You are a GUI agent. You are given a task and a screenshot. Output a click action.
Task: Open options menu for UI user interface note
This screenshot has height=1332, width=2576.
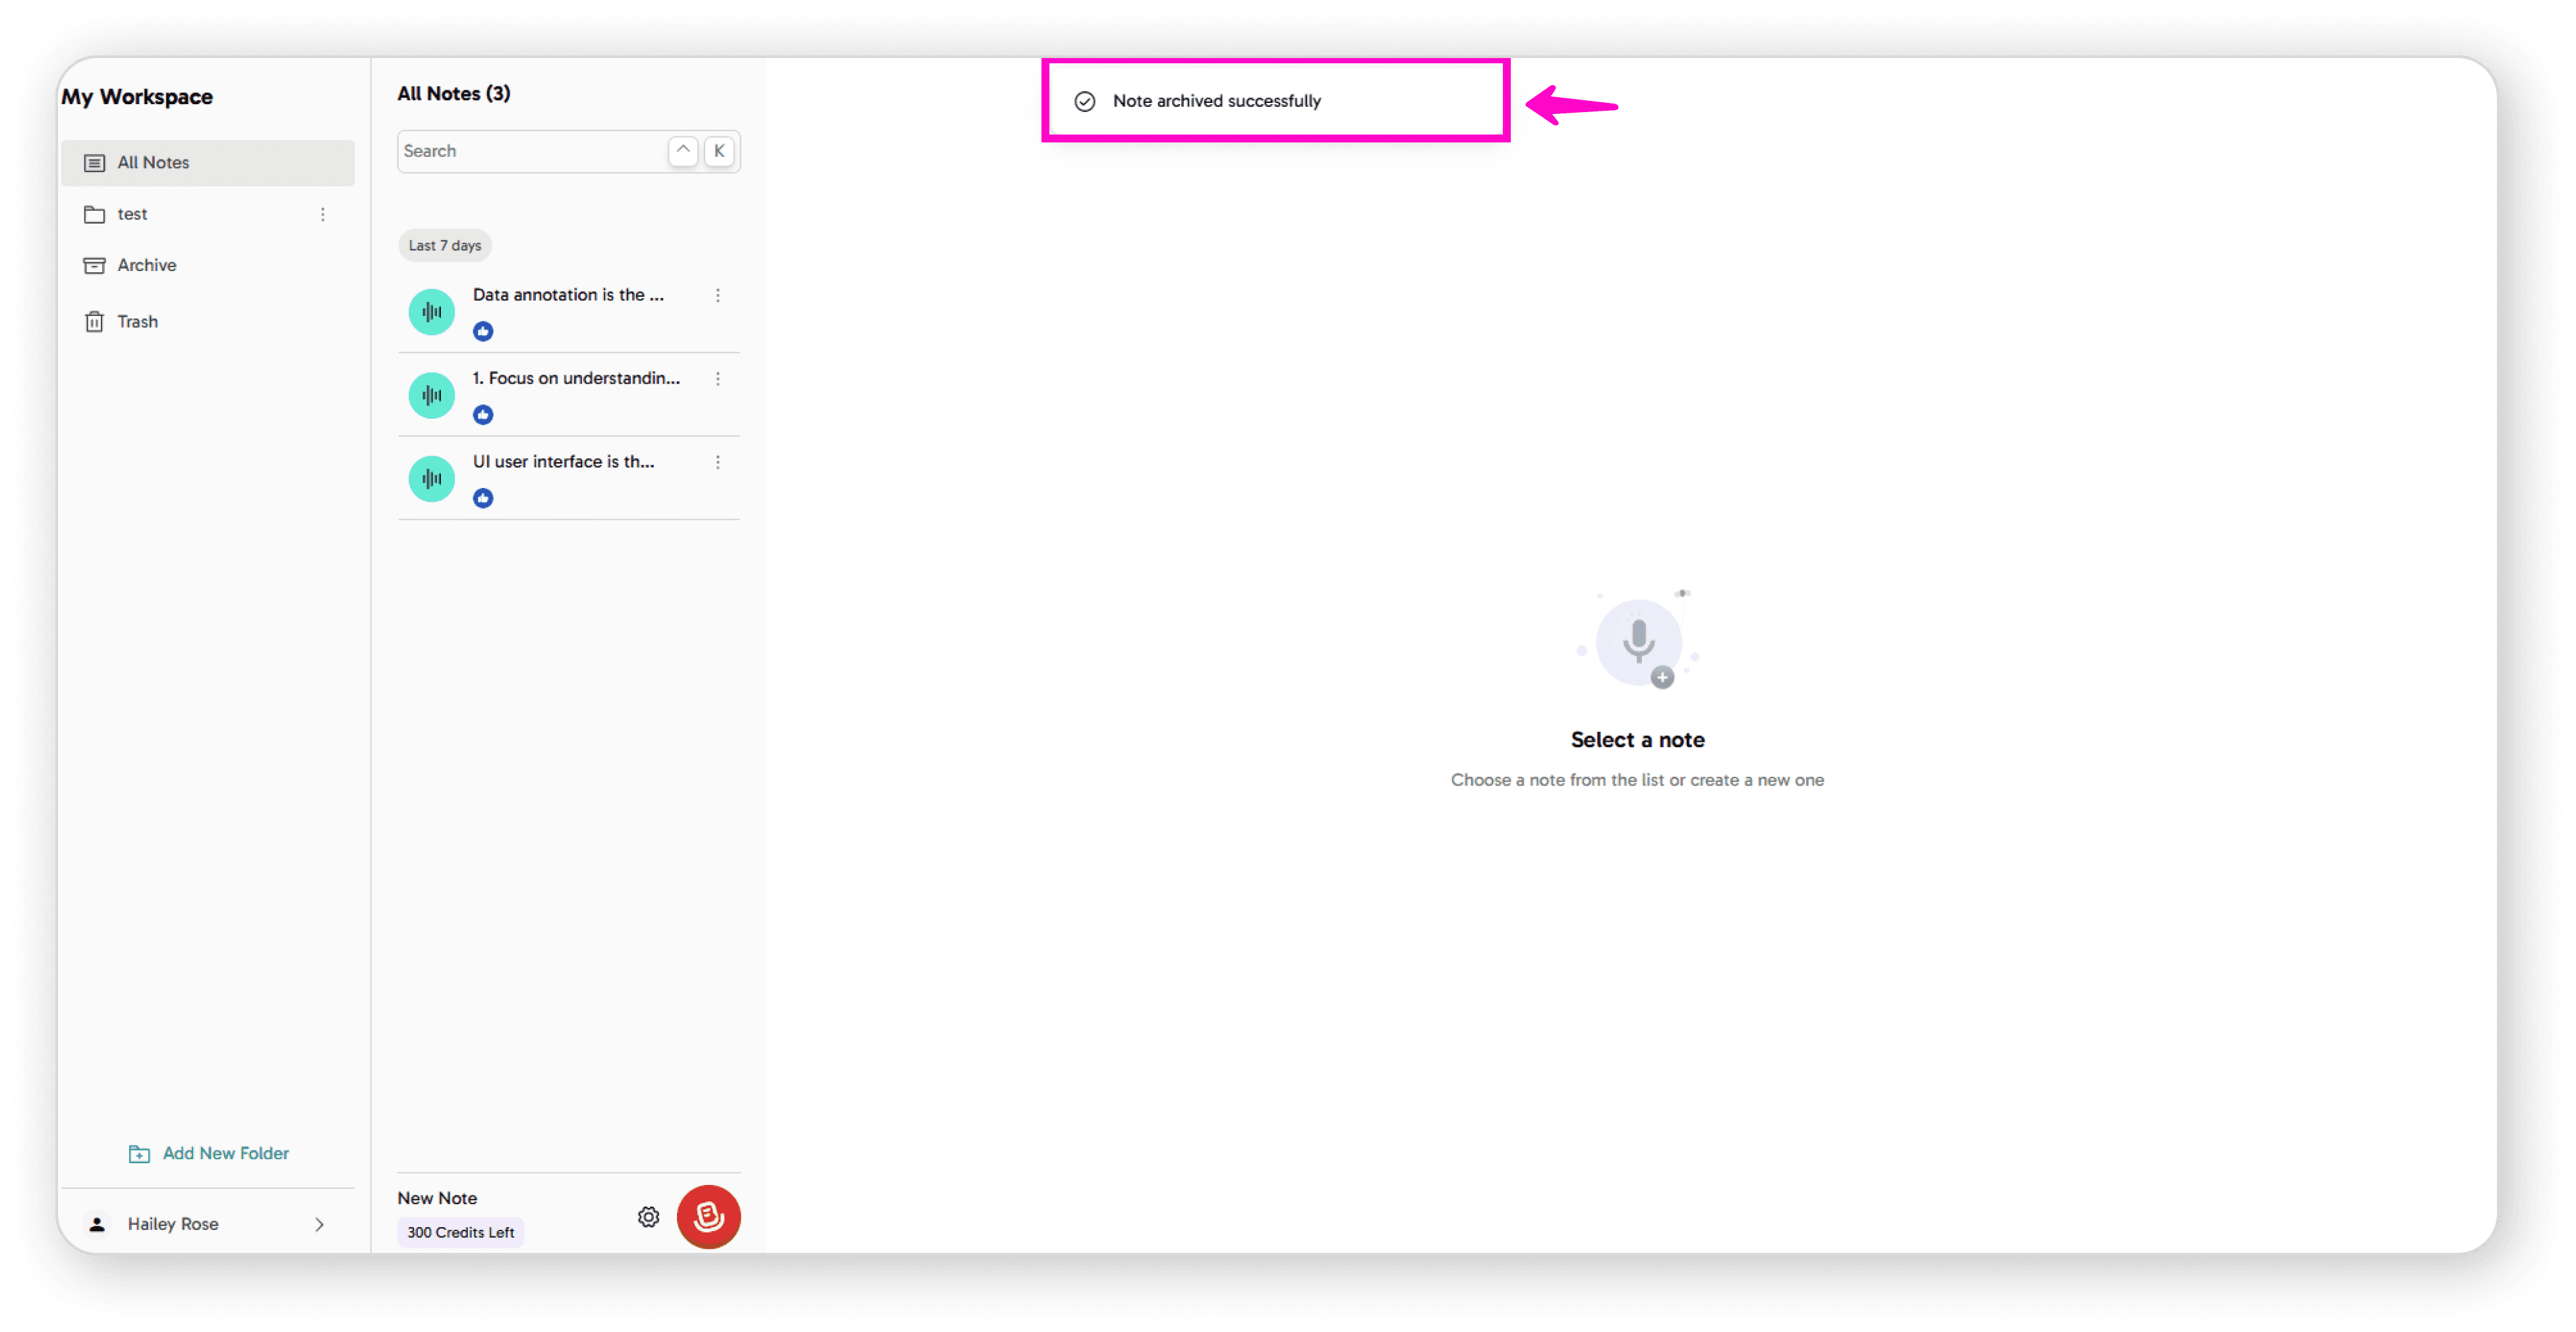717,462
